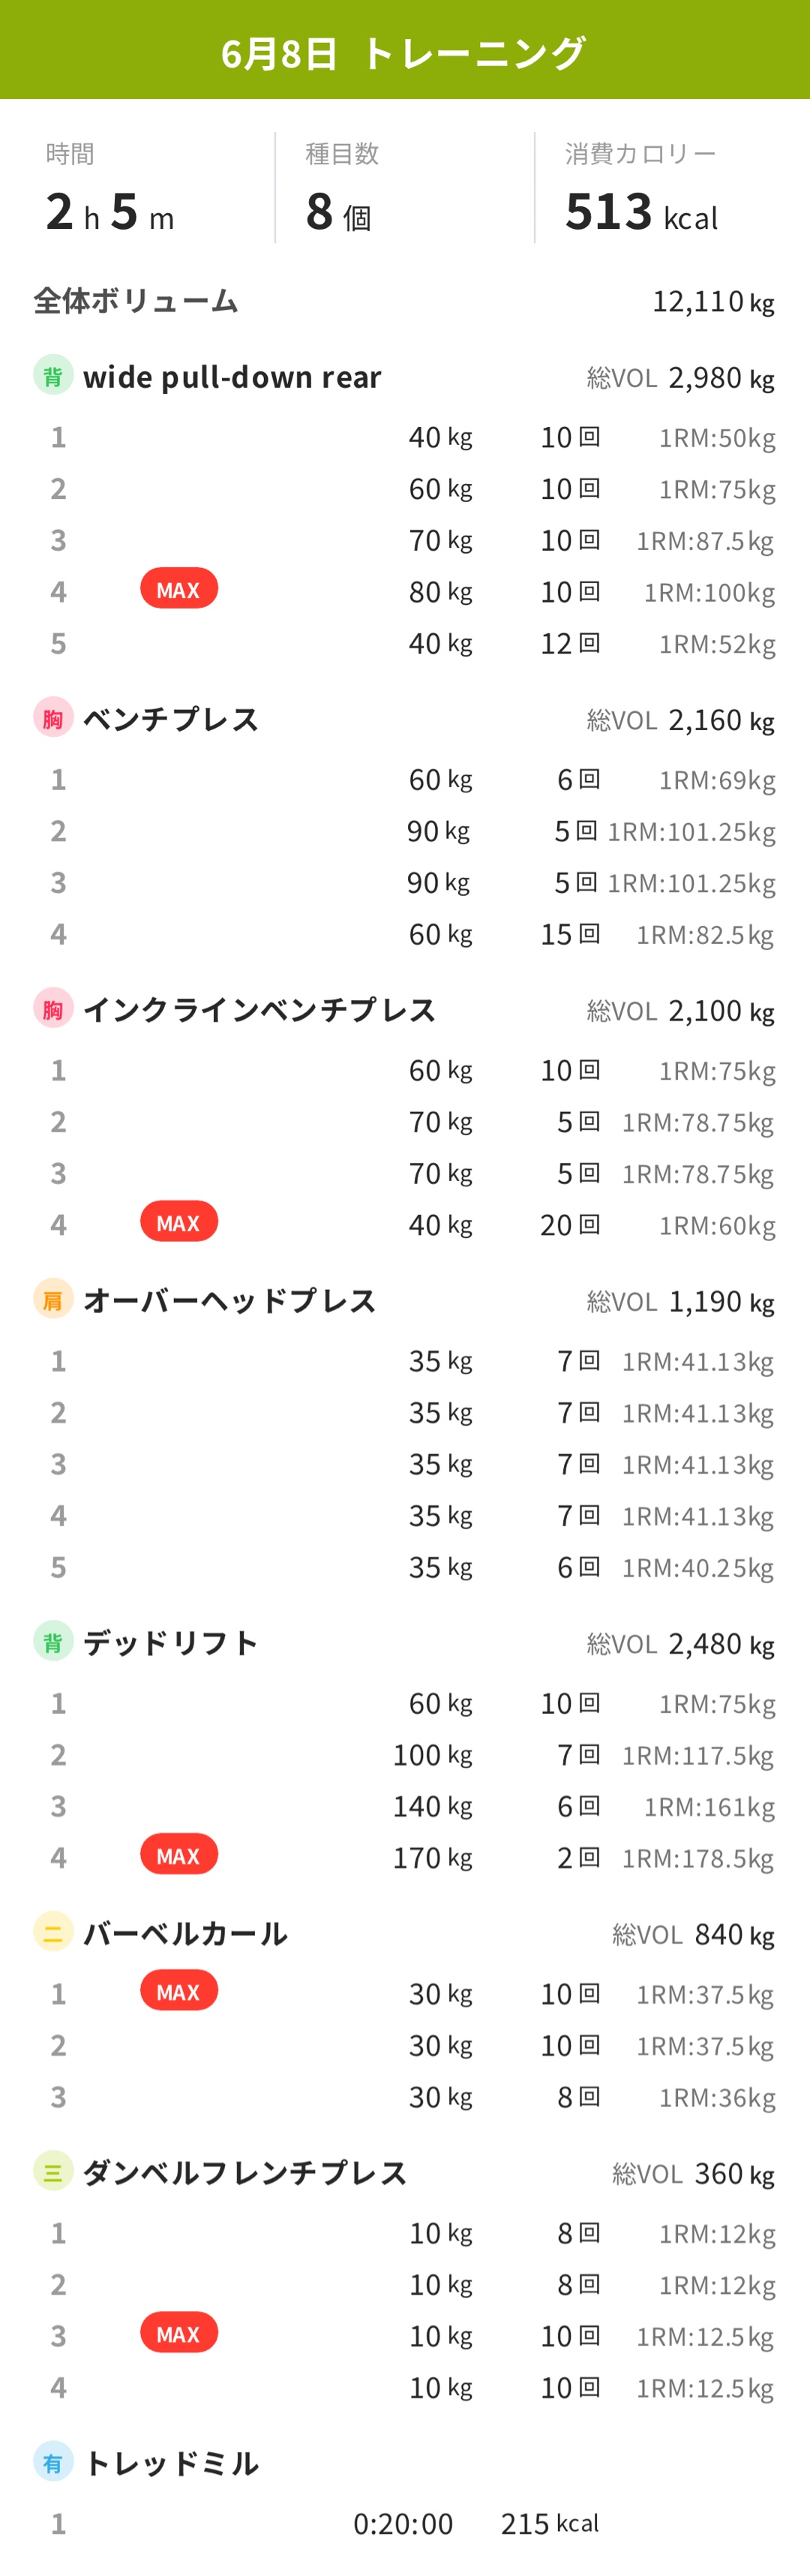Tap the 全体ボリューム 12,110 kg total row
Image resolution: width=810 pixels, height=2576 pixels.
(405, 301)
